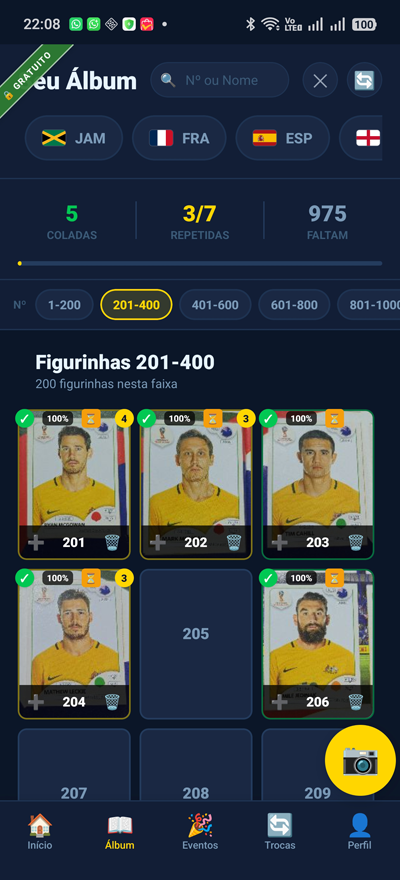
Task: Select the 401-600 number range
Action: pyautogui.click(x=215, y=305)
